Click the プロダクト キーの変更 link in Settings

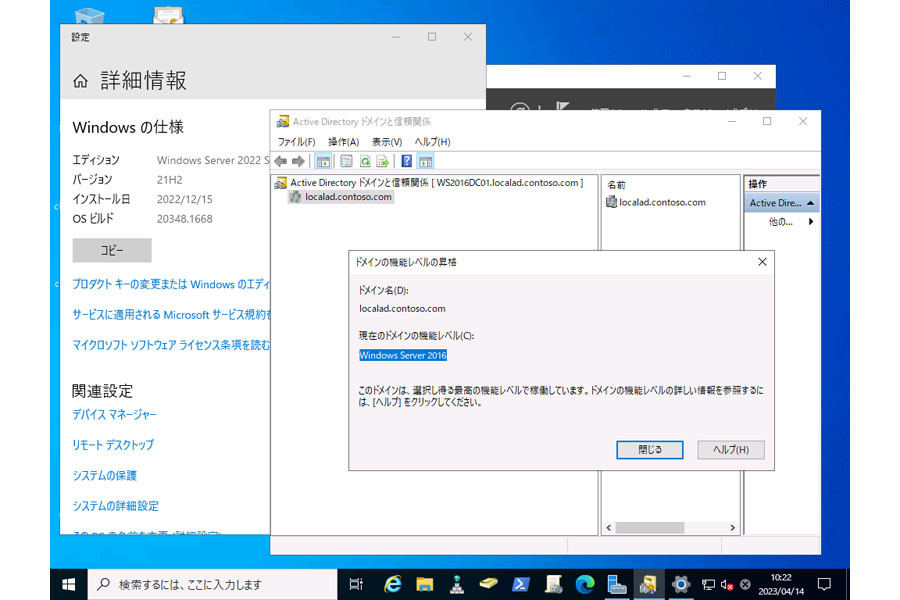coord(170,284)
